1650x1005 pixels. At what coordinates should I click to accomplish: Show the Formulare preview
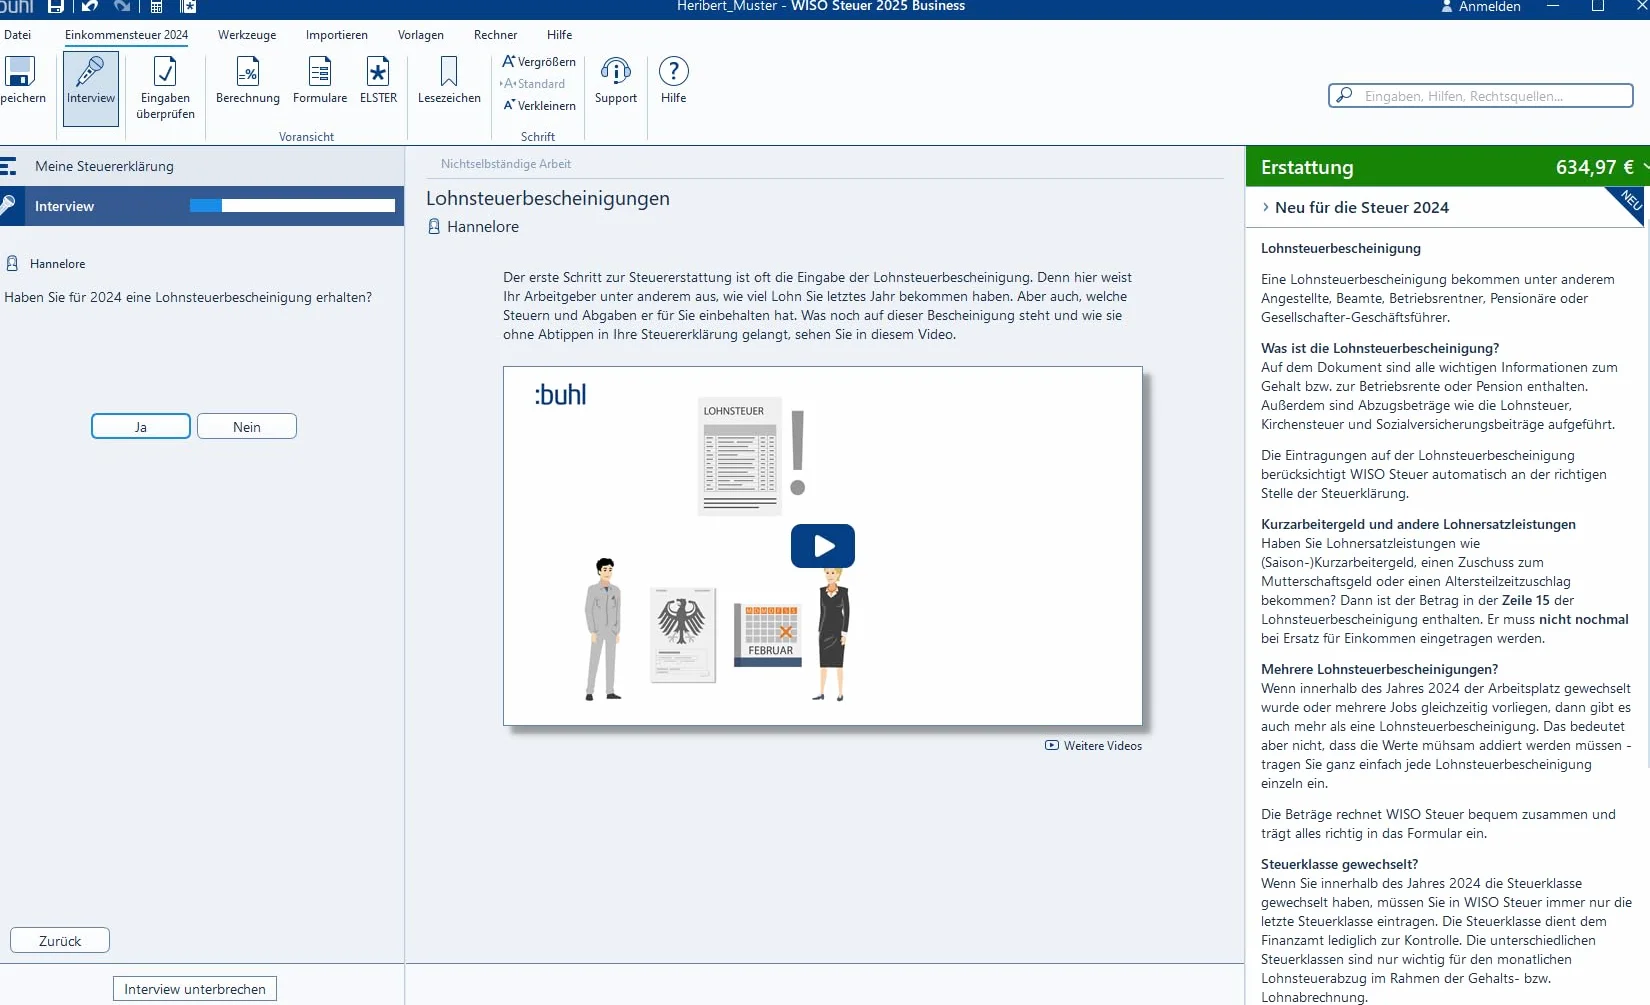pyautogui.click(x=320, y=80)
